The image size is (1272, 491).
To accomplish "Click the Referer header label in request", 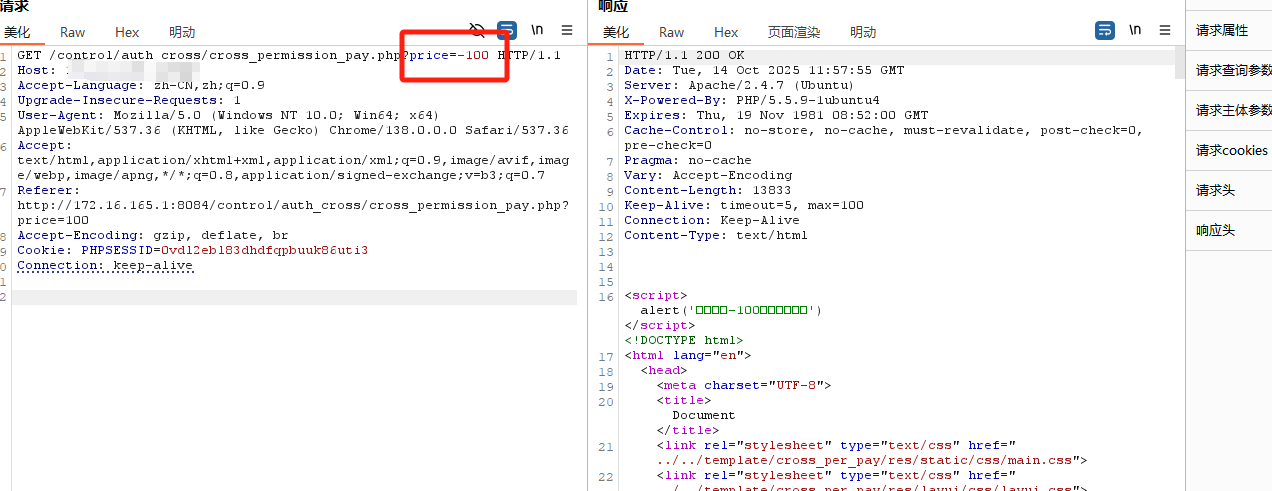I will (48, 190).
